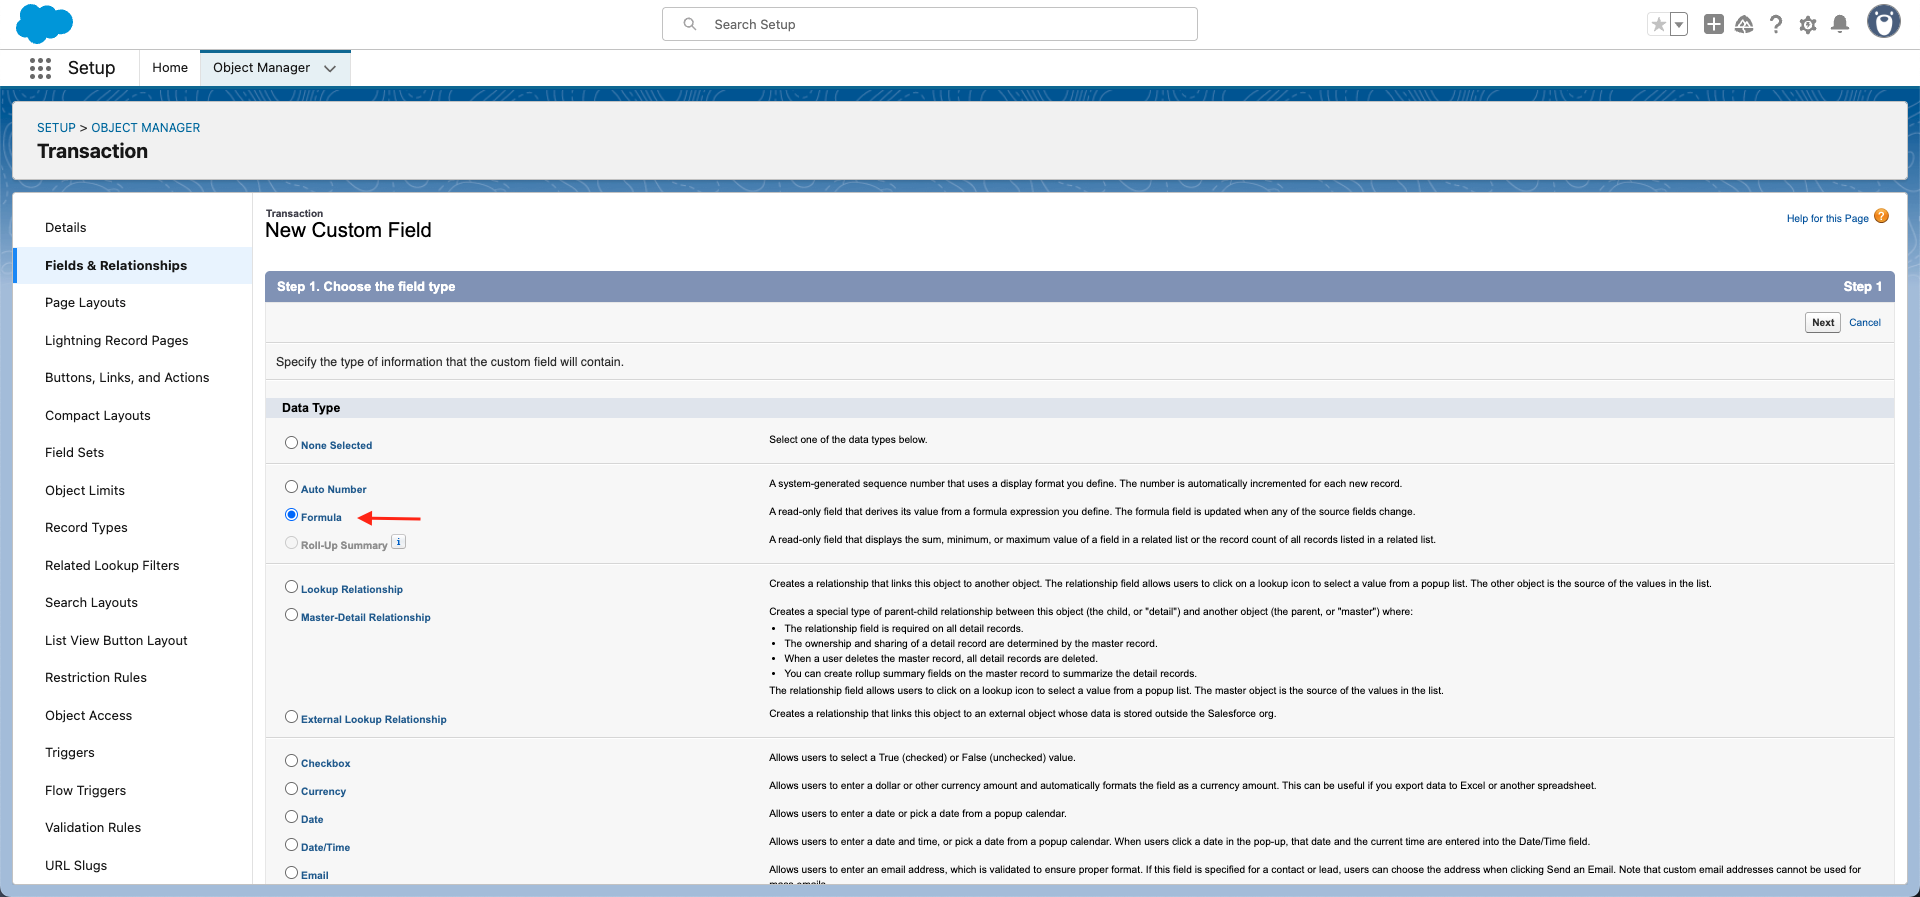Switch to the Object Manager tab

tap(261, 68)
